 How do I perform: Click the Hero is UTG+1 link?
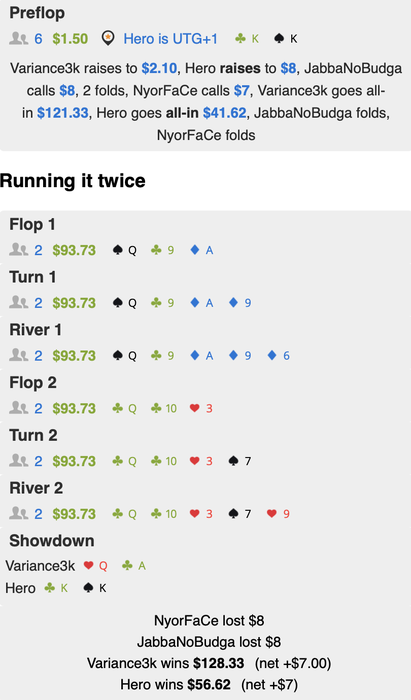pos(170,39)
